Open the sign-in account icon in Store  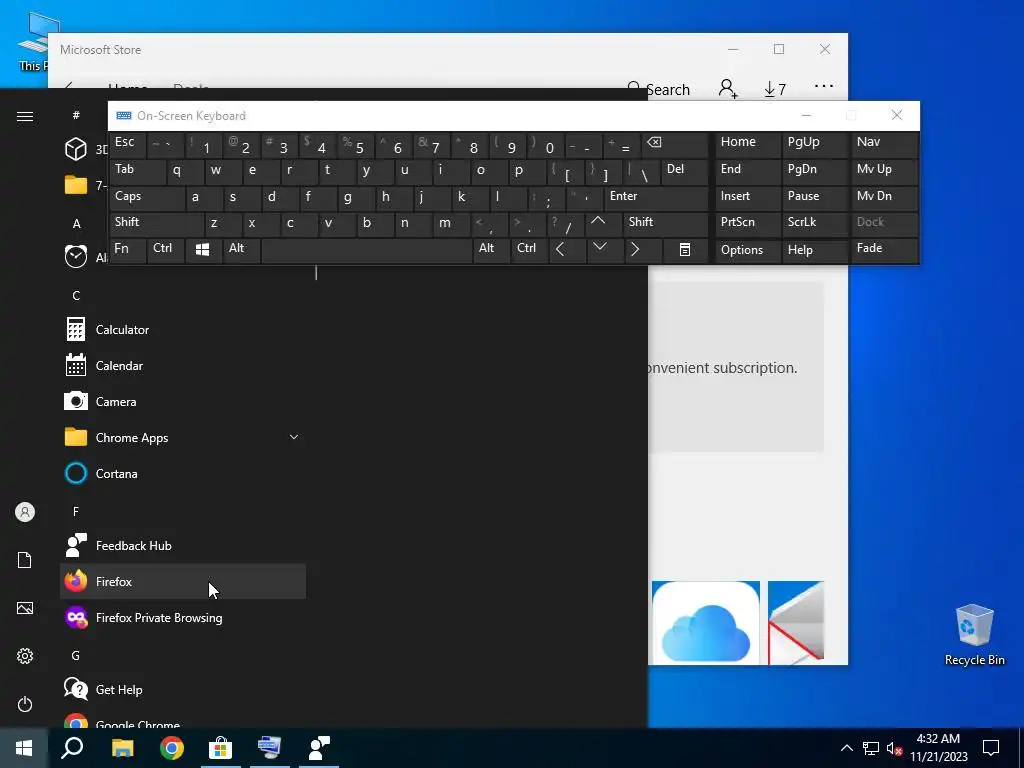coord(728,89)
